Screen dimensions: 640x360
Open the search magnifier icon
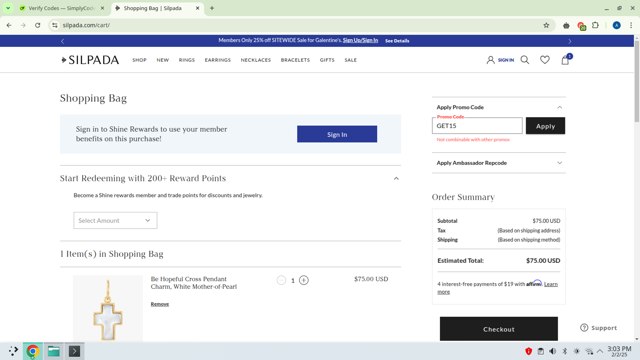coord(524,60)
